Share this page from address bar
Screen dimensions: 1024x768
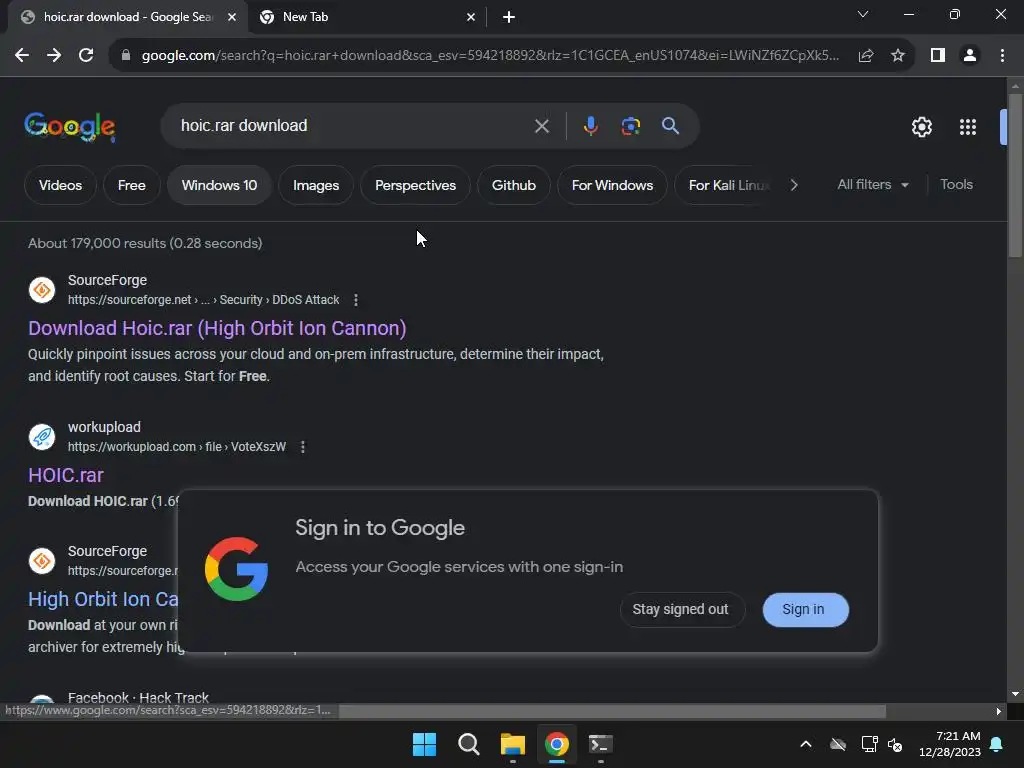coord(866,56)
